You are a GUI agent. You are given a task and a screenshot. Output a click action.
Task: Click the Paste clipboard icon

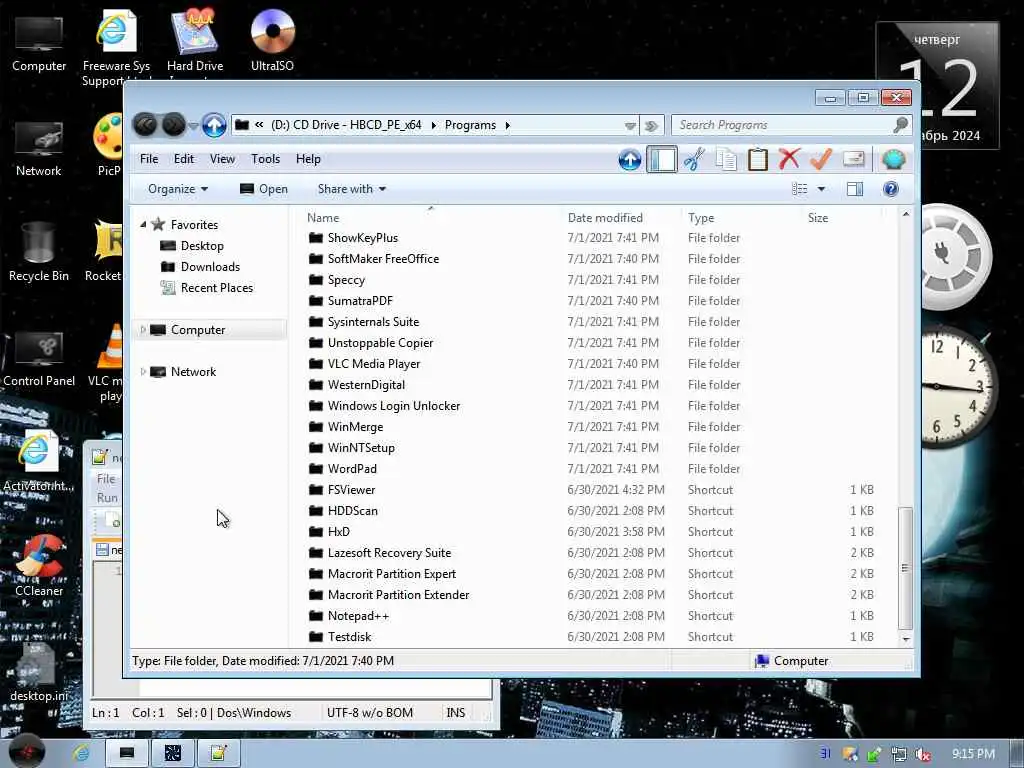(758, 159)
